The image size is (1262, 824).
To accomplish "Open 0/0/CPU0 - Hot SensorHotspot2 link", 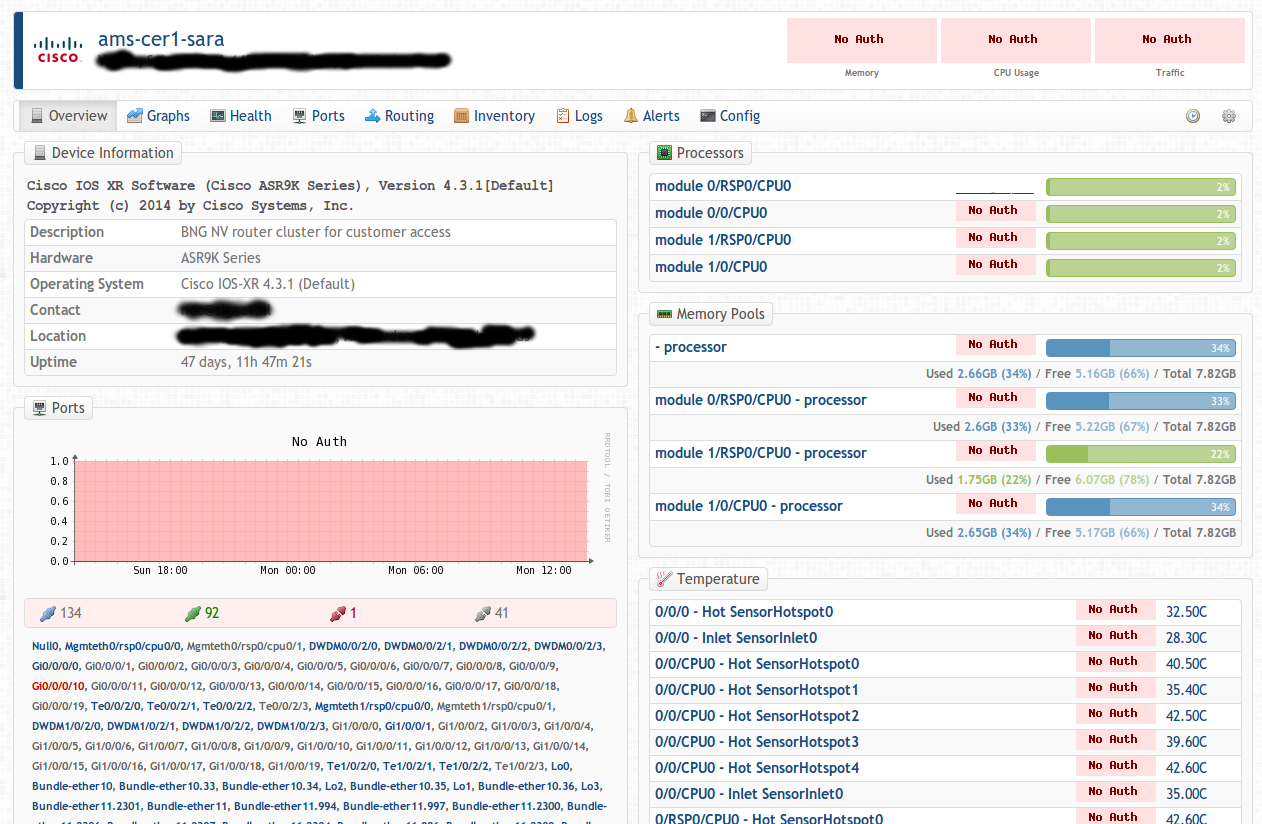I will (757, 716).
